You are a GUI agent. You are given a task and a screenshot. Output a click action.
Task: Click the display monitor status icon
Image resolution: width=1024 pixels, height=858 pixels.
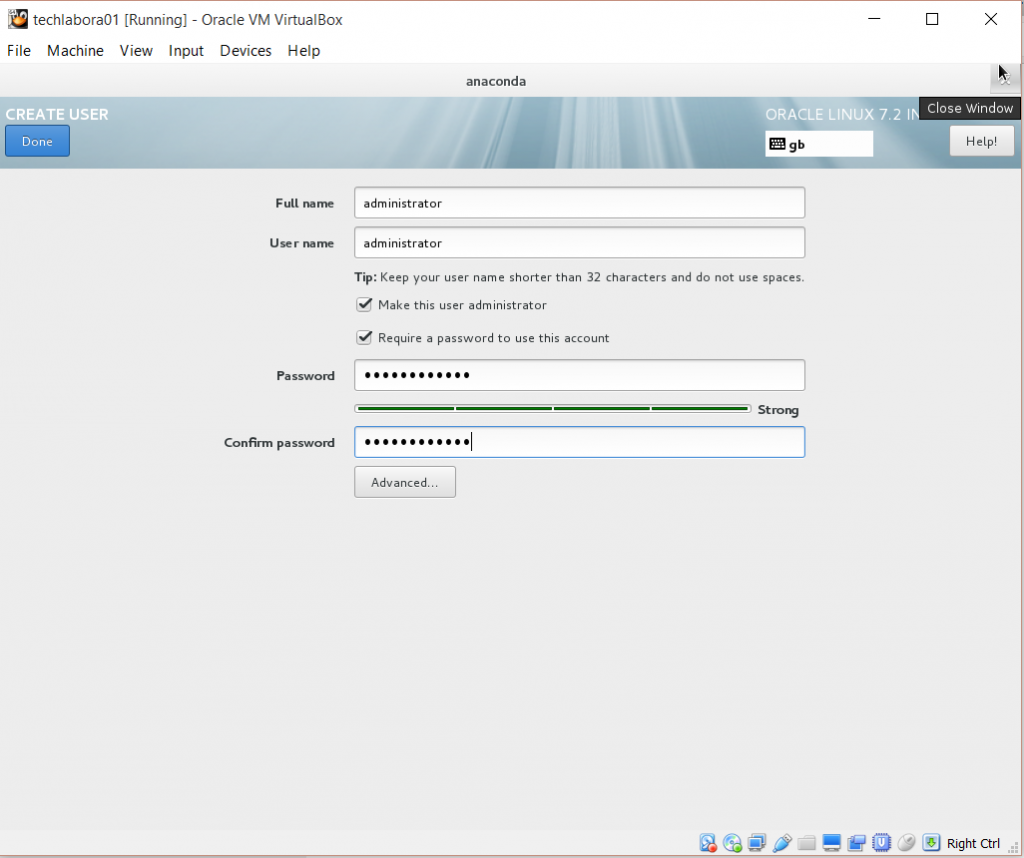point(832,843)
